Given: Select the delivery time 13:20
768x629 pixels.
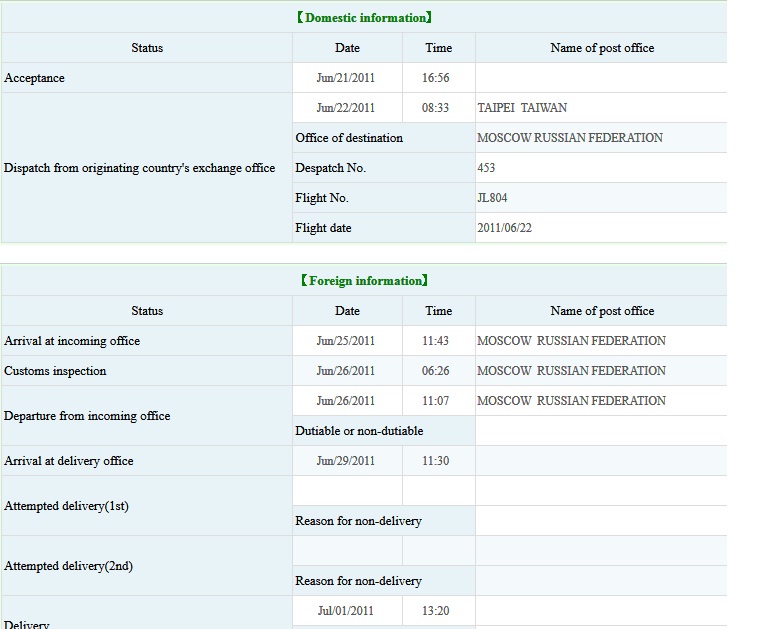Looking at the screenshot, I should pyautogui.click(x=436, y=611).
